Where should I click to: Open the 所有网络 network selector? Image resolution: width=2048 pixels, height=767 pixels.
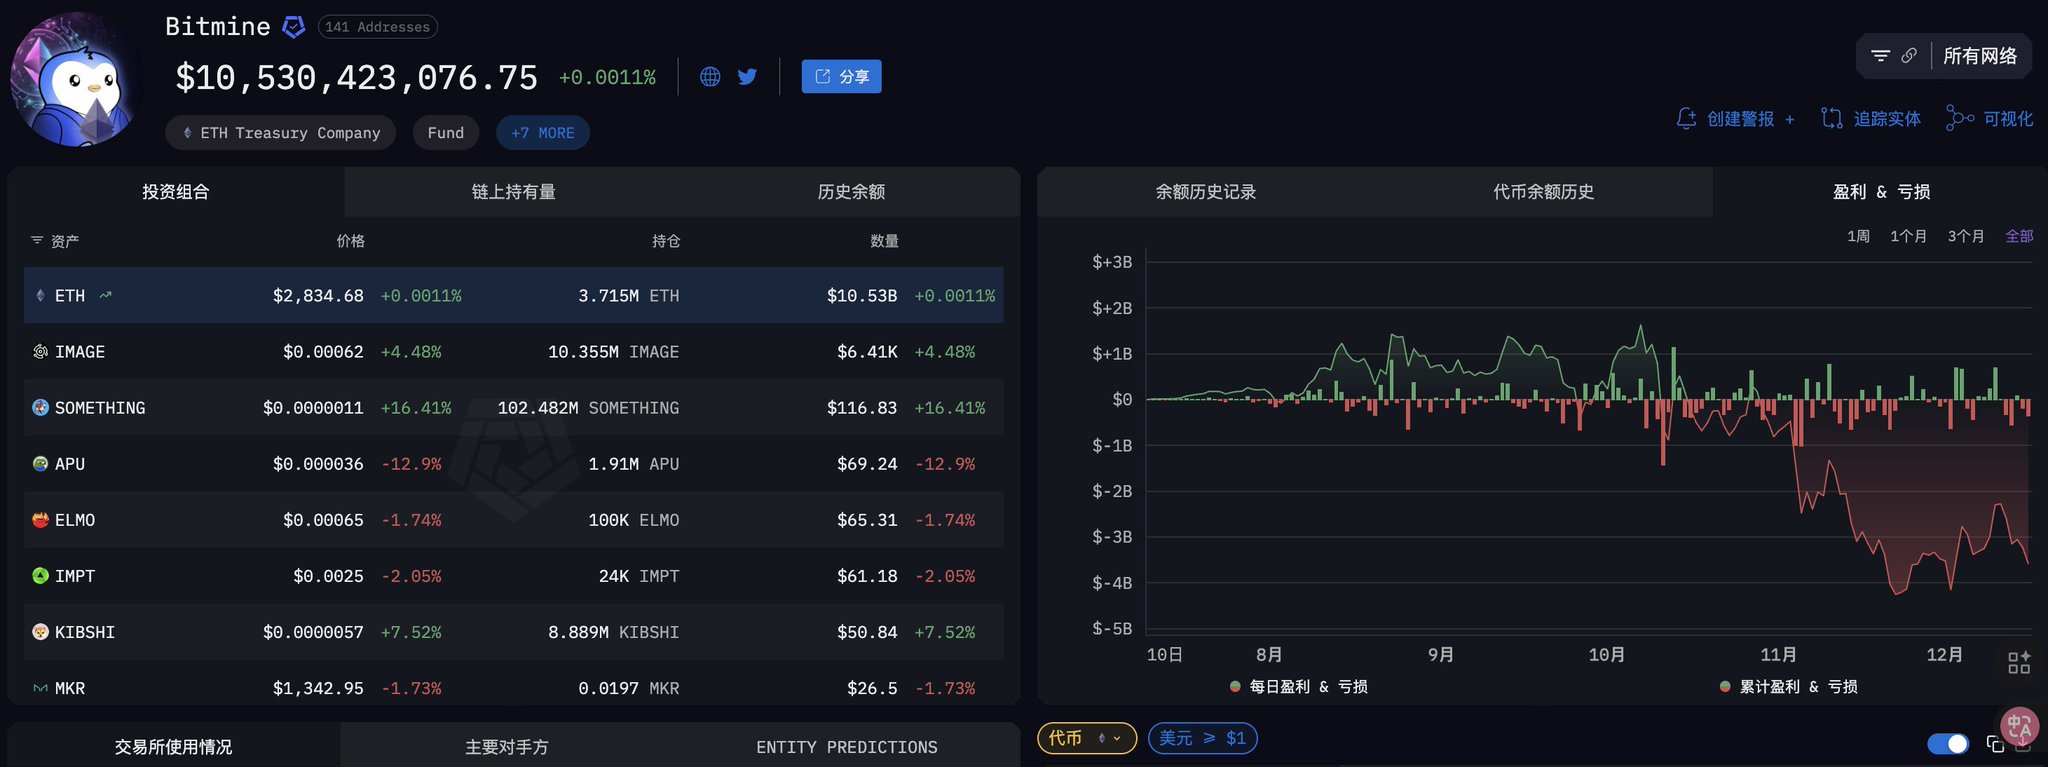(1979, 56)
